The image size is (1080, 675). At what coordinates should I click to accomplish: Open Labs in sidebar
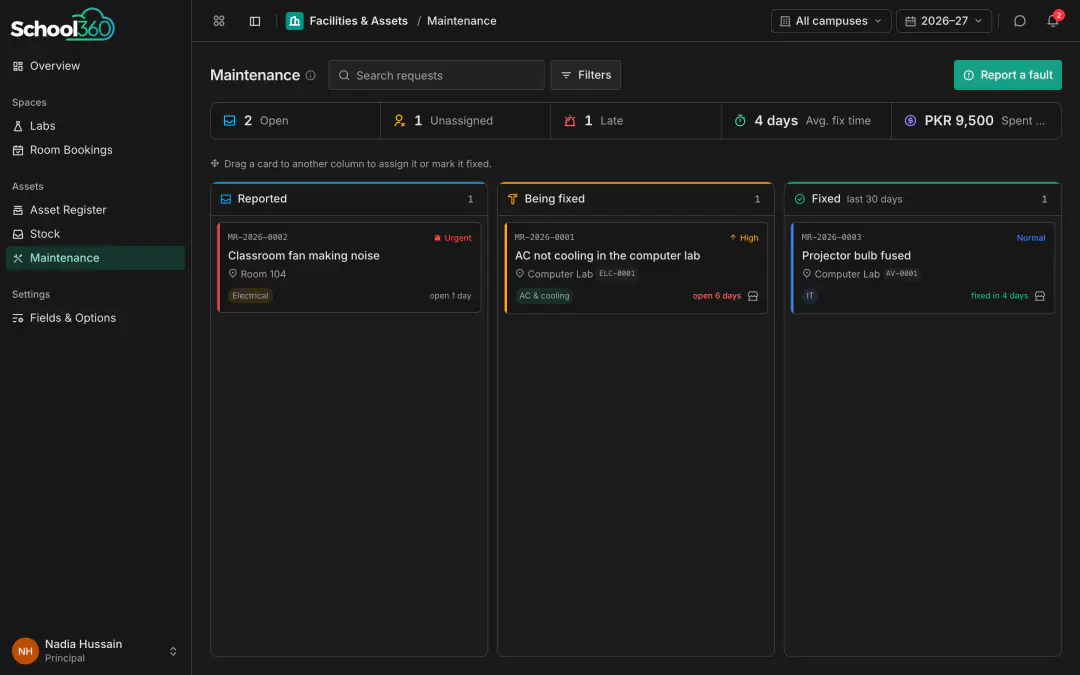[x=96, y=126]
